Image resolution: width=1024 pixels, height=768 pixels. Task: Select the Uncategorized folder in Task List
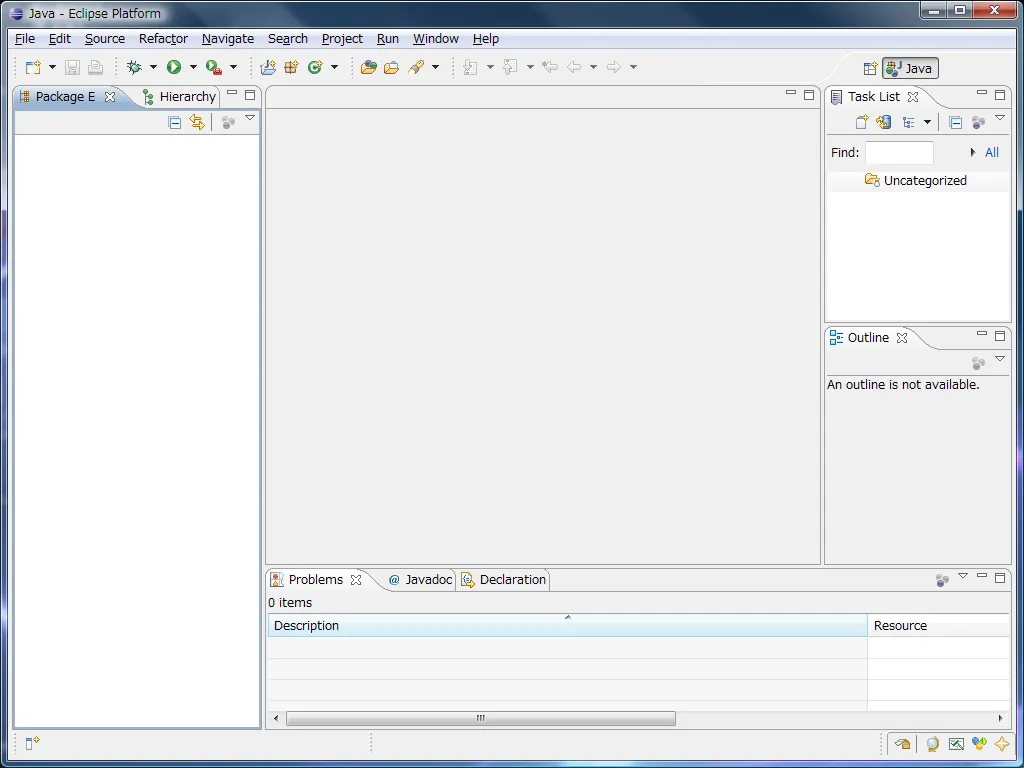pyautogui.click(x=917, y=181)
